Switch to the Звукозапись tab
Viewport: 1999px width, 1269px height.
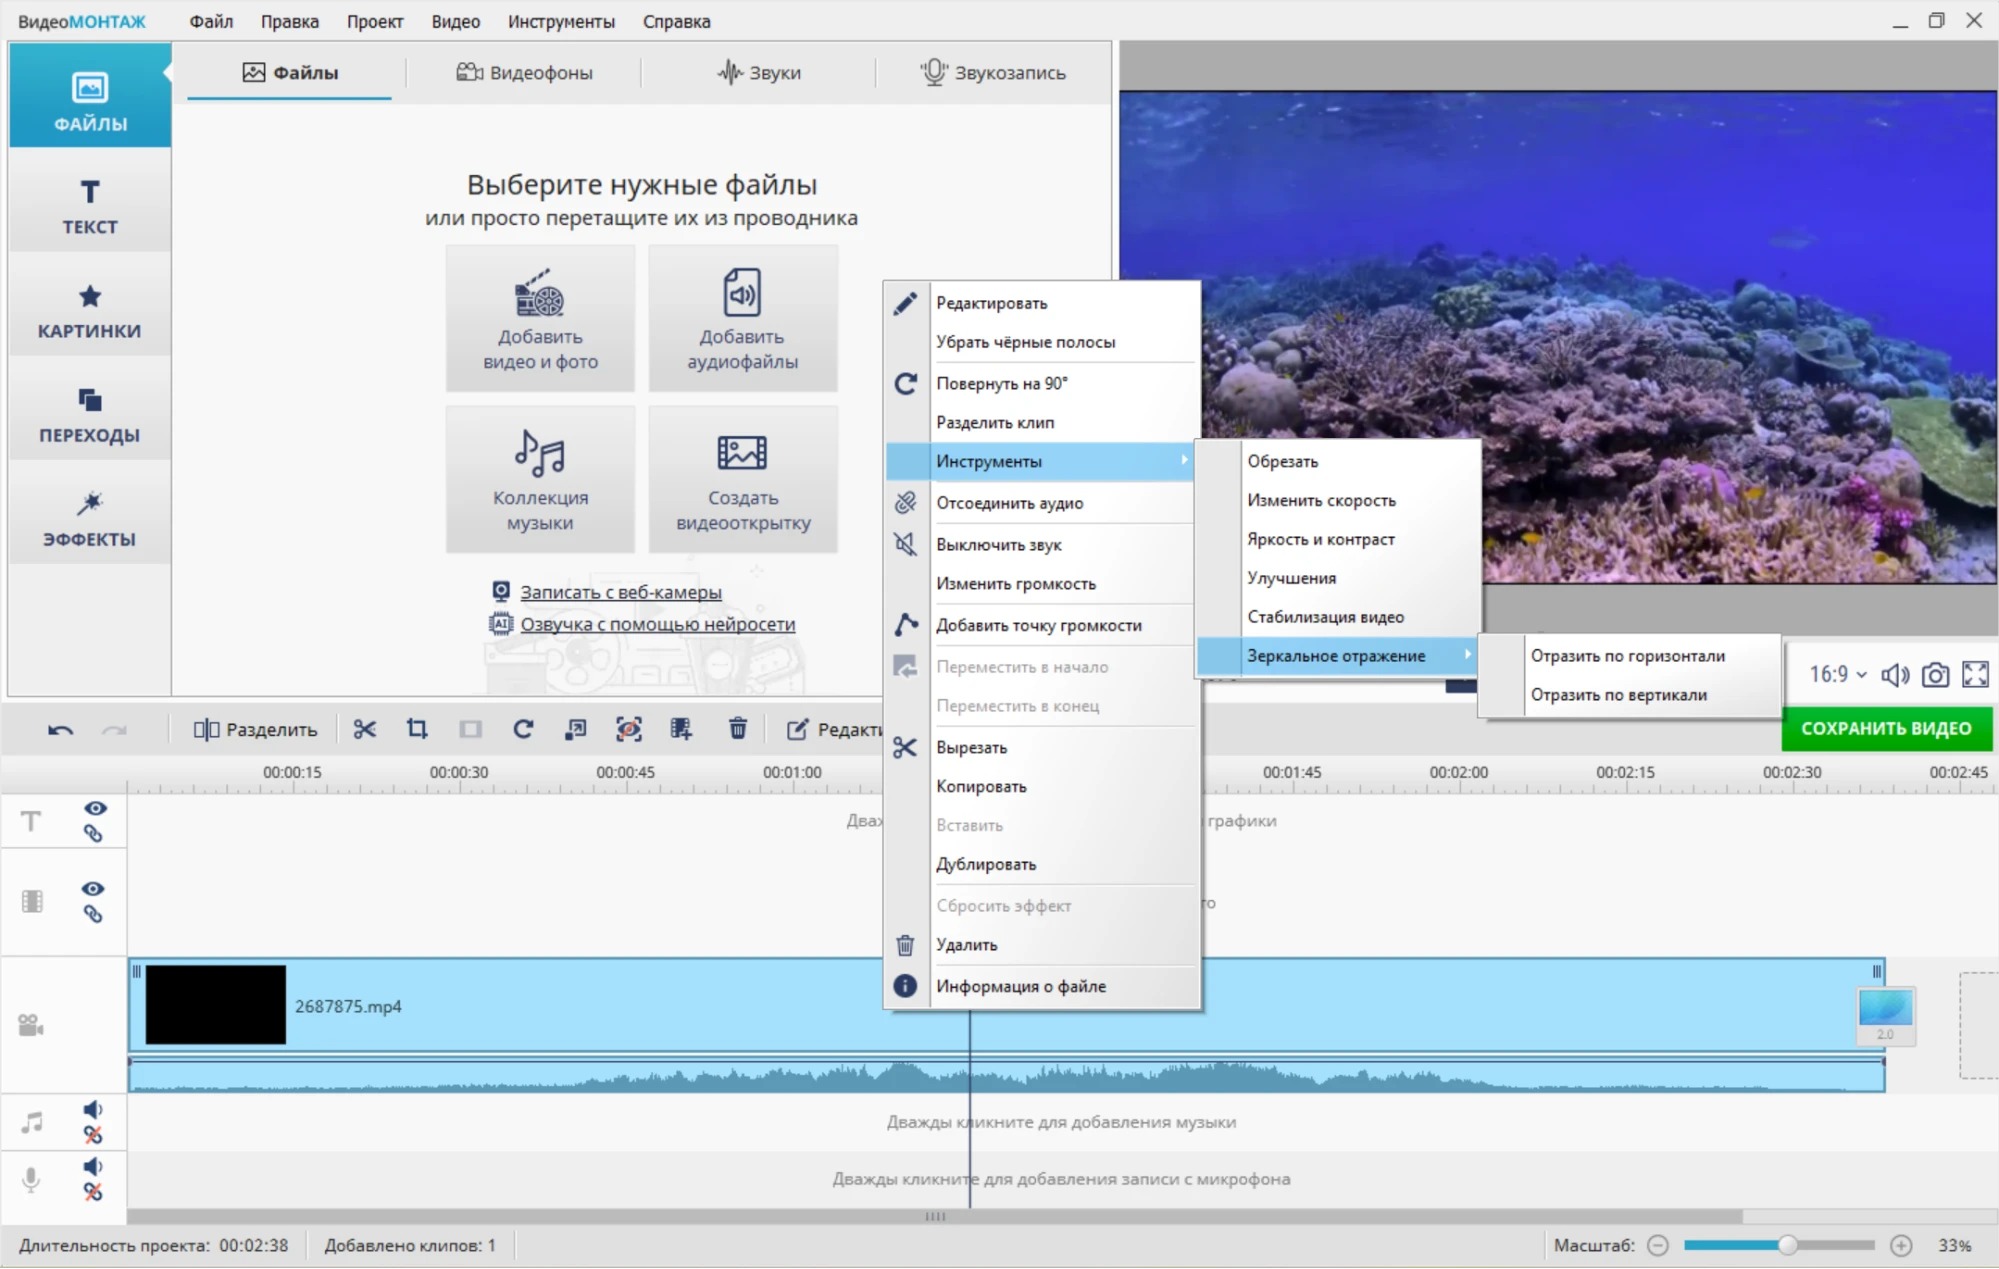pyautogui.click(x=993, y=72)
